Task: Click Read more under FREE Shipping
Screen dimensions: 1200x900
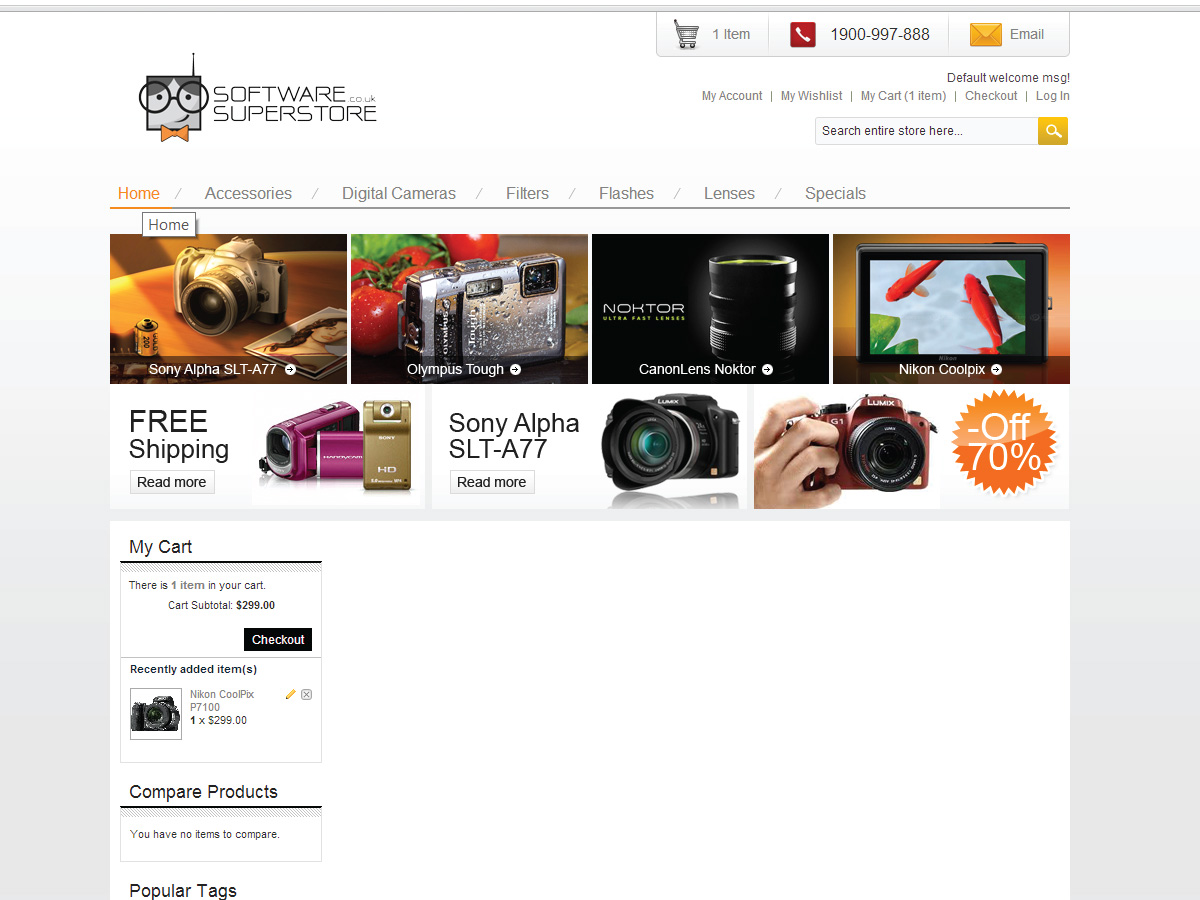Action: pos(172,482)
